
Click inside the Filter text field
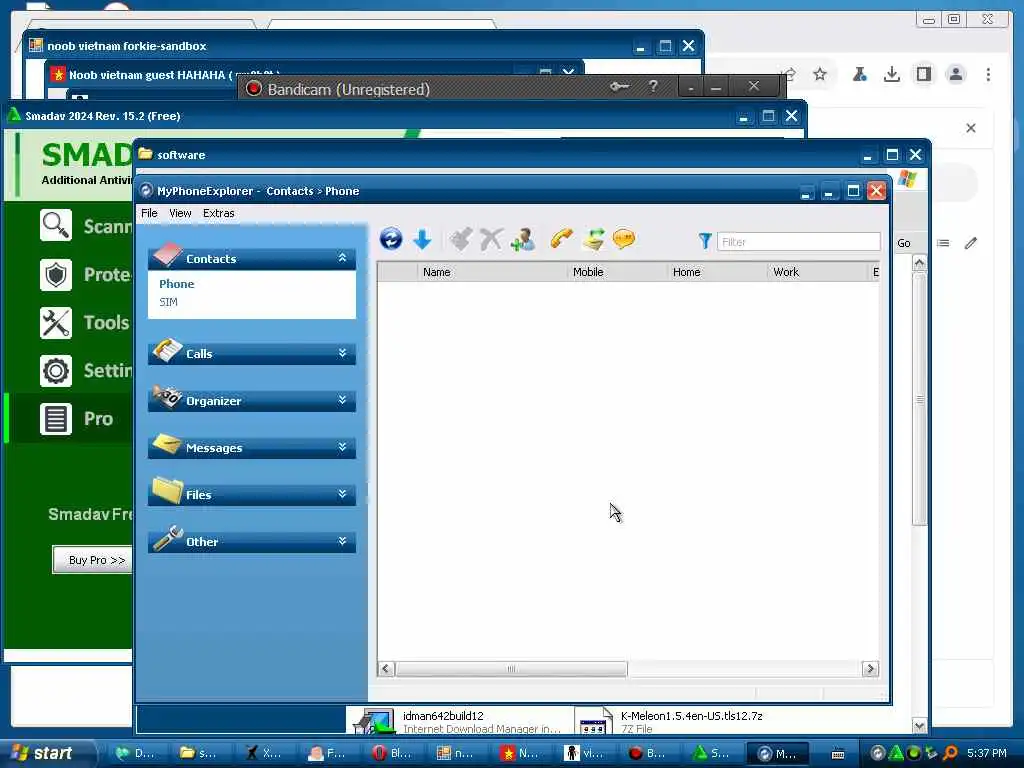pos(798,242)
